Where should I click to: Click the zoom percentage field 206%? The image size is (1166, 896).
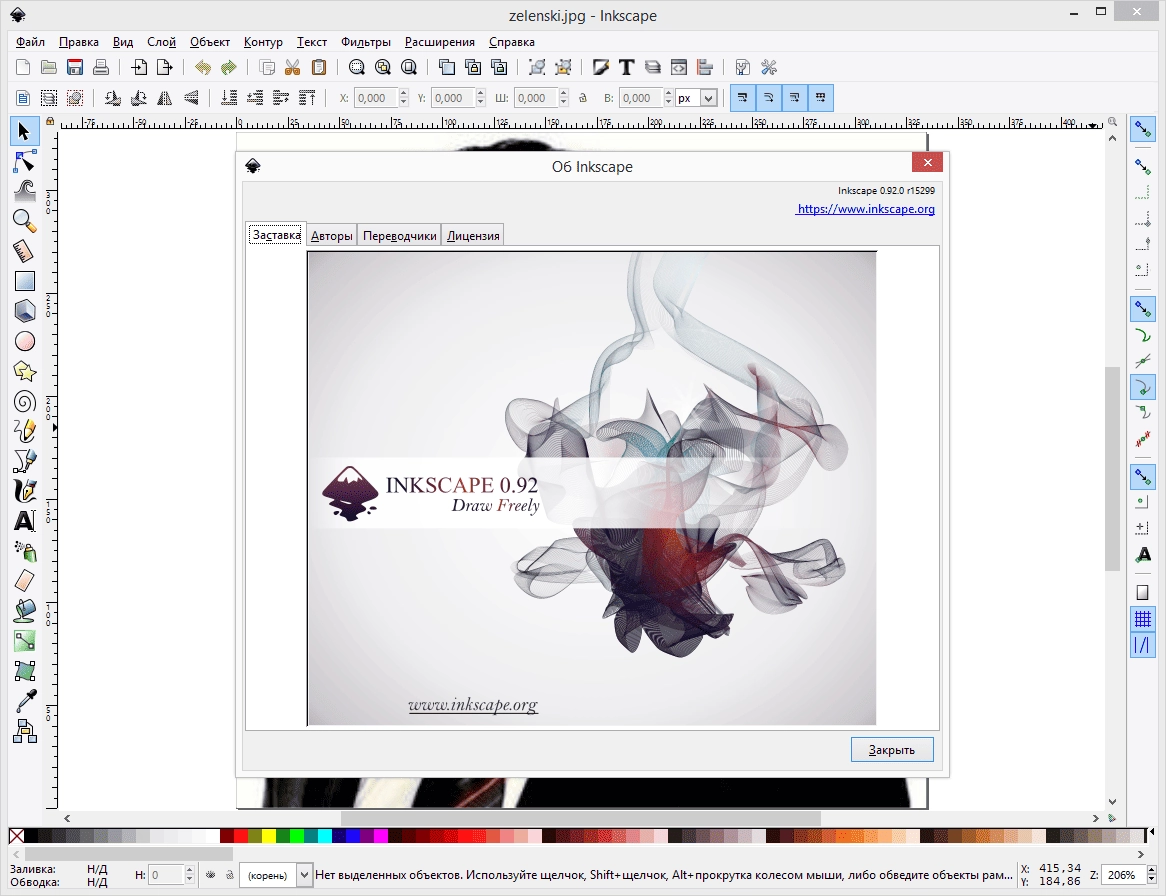tap(1123, 875)
